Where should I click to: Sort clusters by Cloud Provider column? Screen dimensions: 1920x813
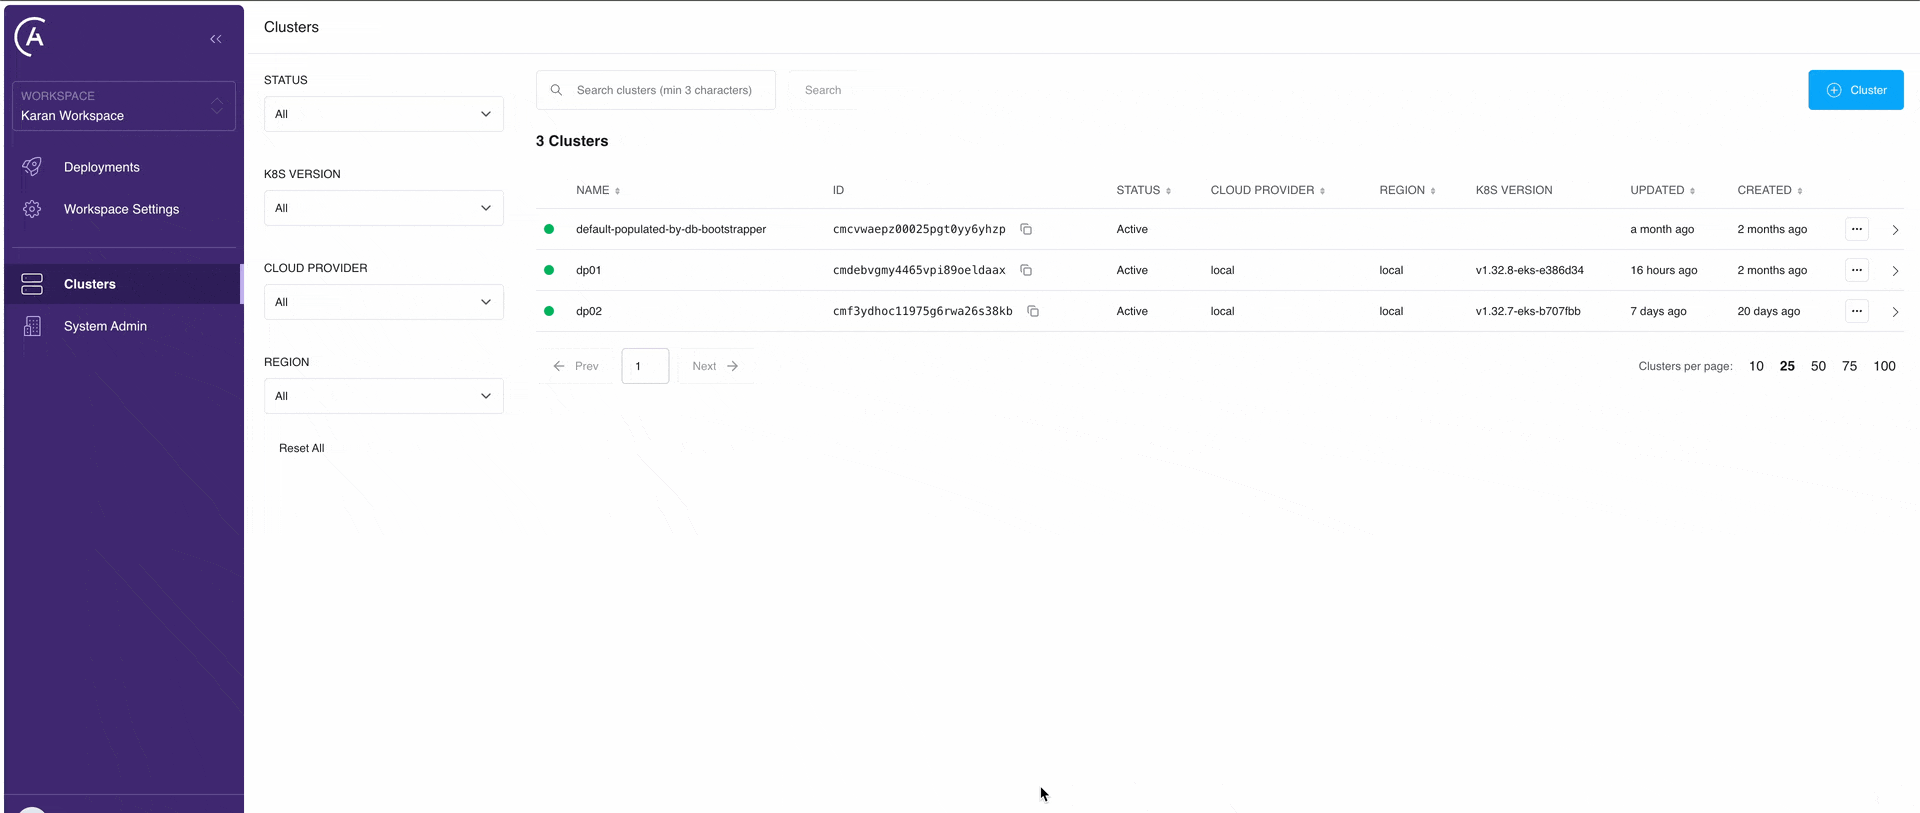coord(1267,190)
